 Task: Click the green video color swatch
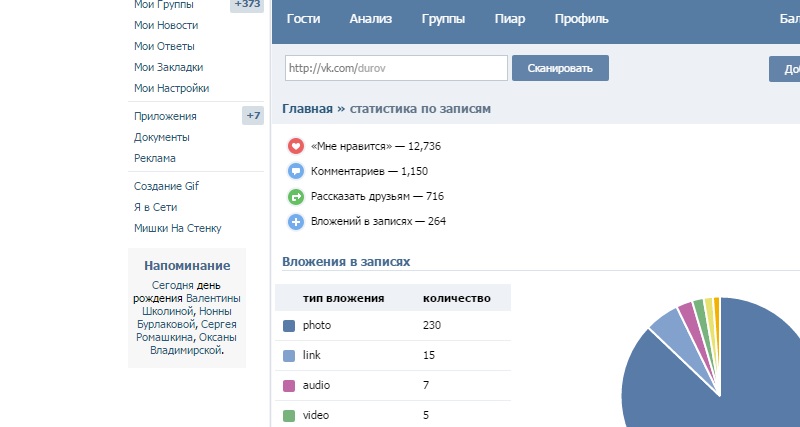point(289,415)
